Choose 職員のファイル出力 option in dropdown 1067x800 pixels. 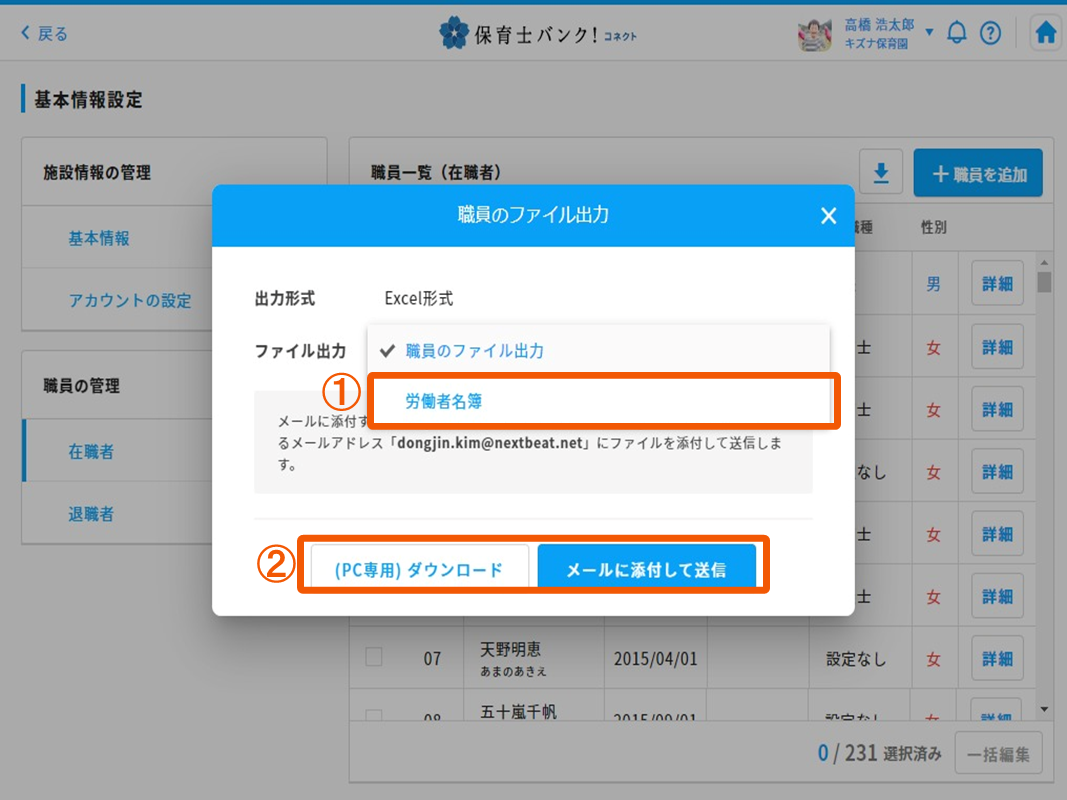pyautogui.click(x=474, y=351)
